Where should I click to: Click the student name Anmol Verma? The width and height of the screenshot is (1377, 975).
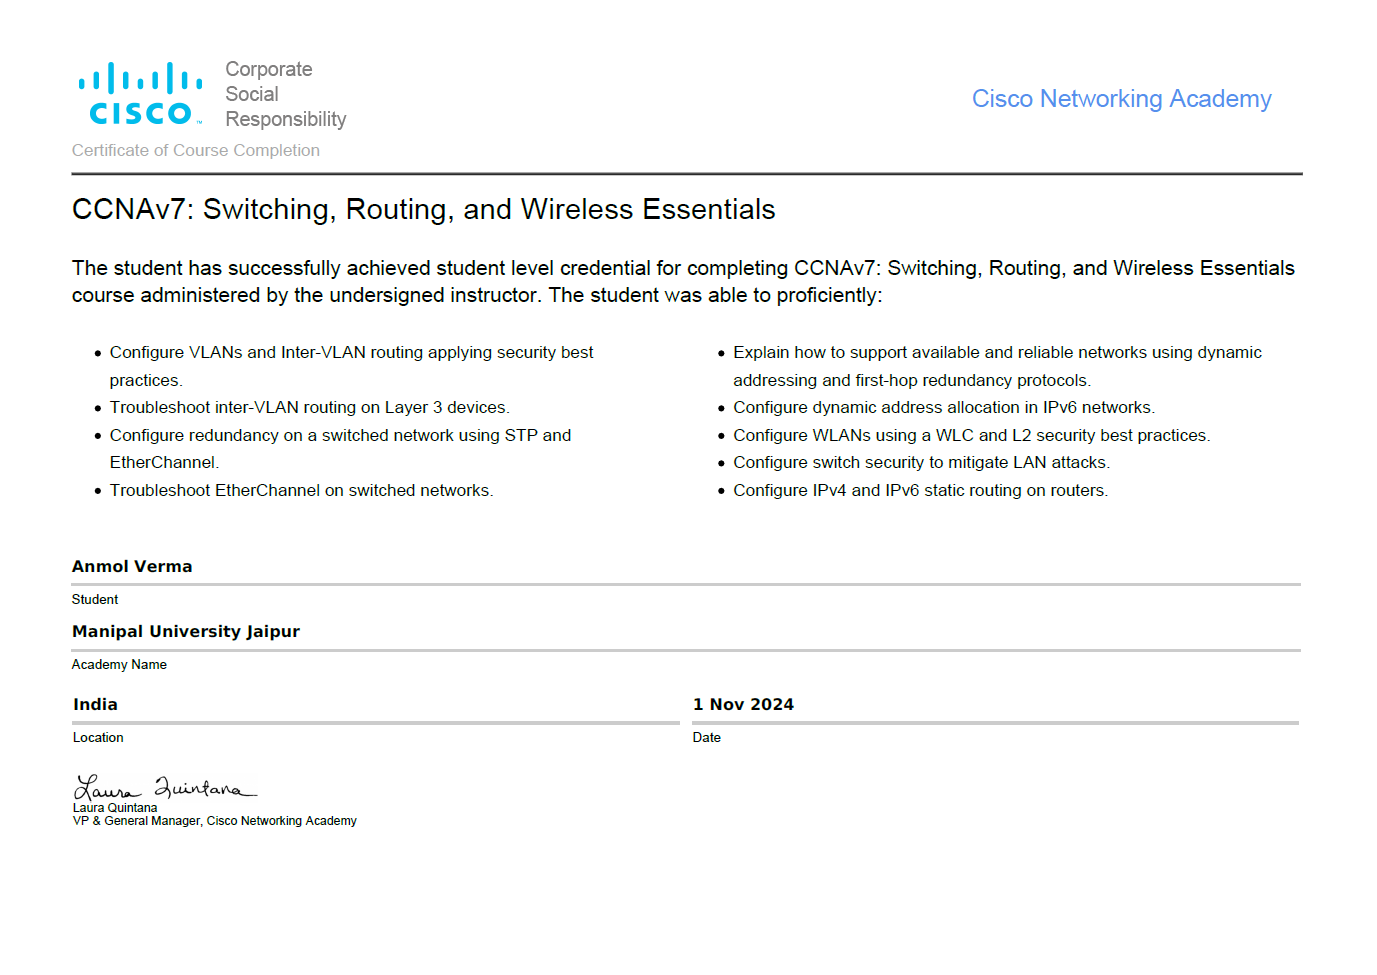point(132,566)
